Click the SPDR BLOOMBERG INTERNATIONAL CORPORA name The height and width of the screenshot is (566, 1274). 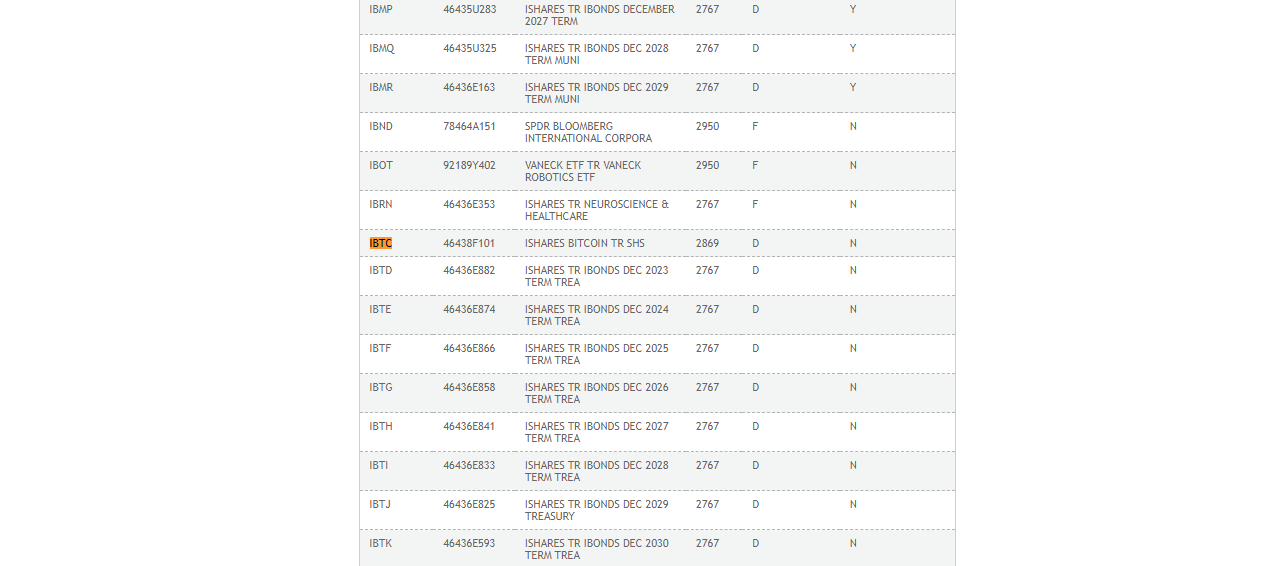(x=588, y=132)
